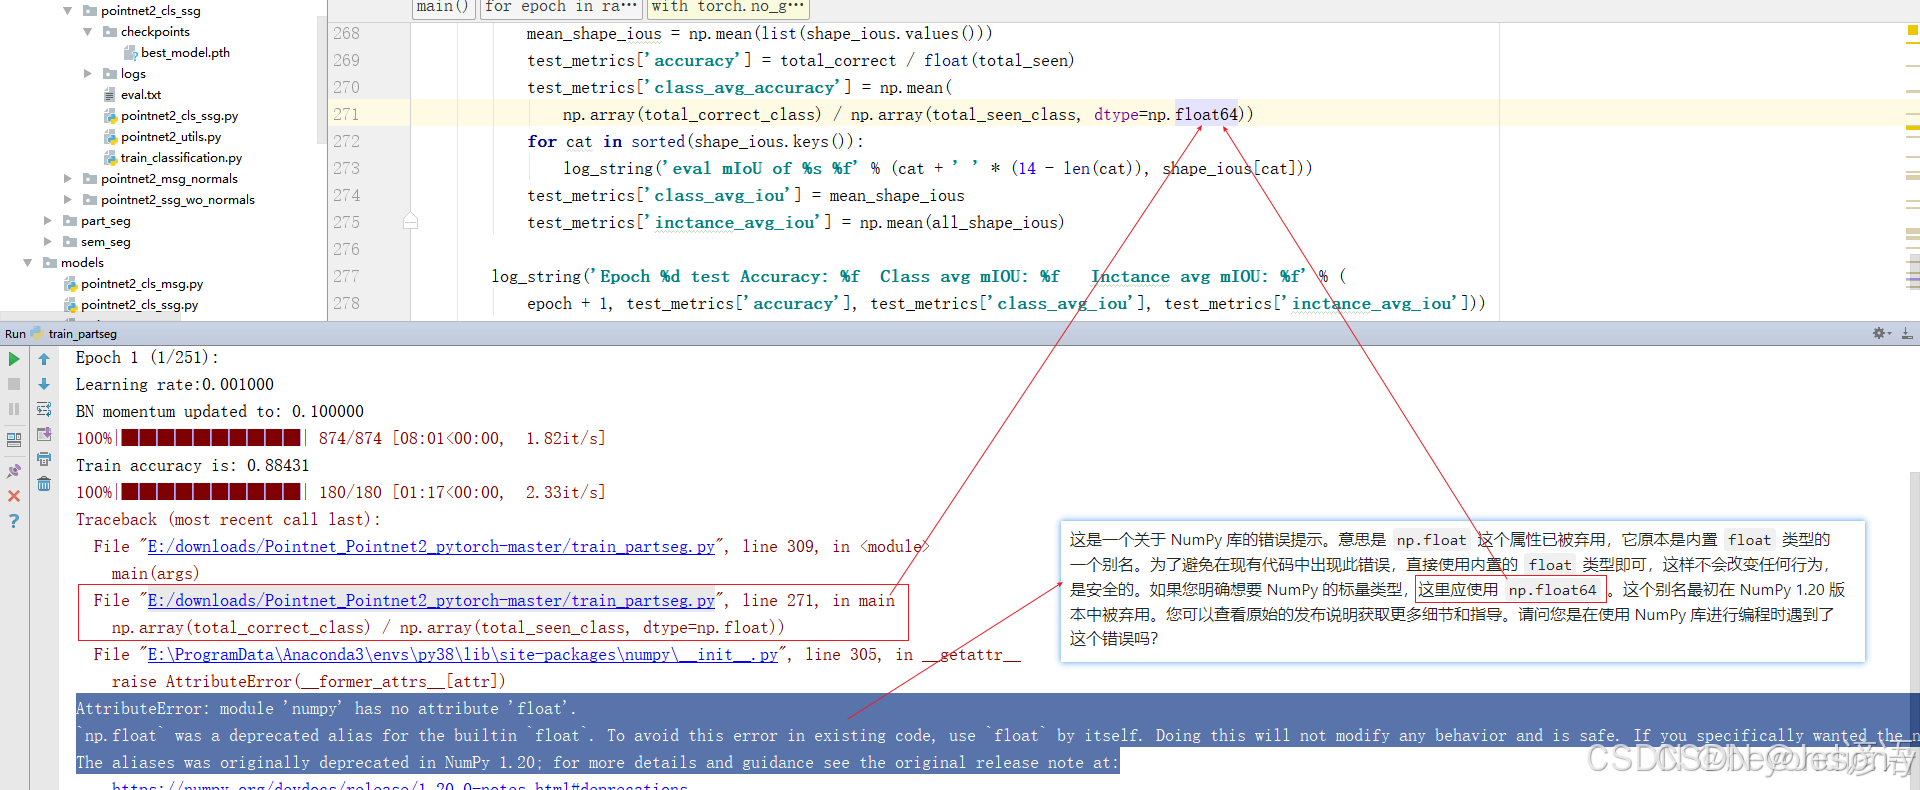
Task: Toggle the pin tab icon
Action: tap(14, 471)
